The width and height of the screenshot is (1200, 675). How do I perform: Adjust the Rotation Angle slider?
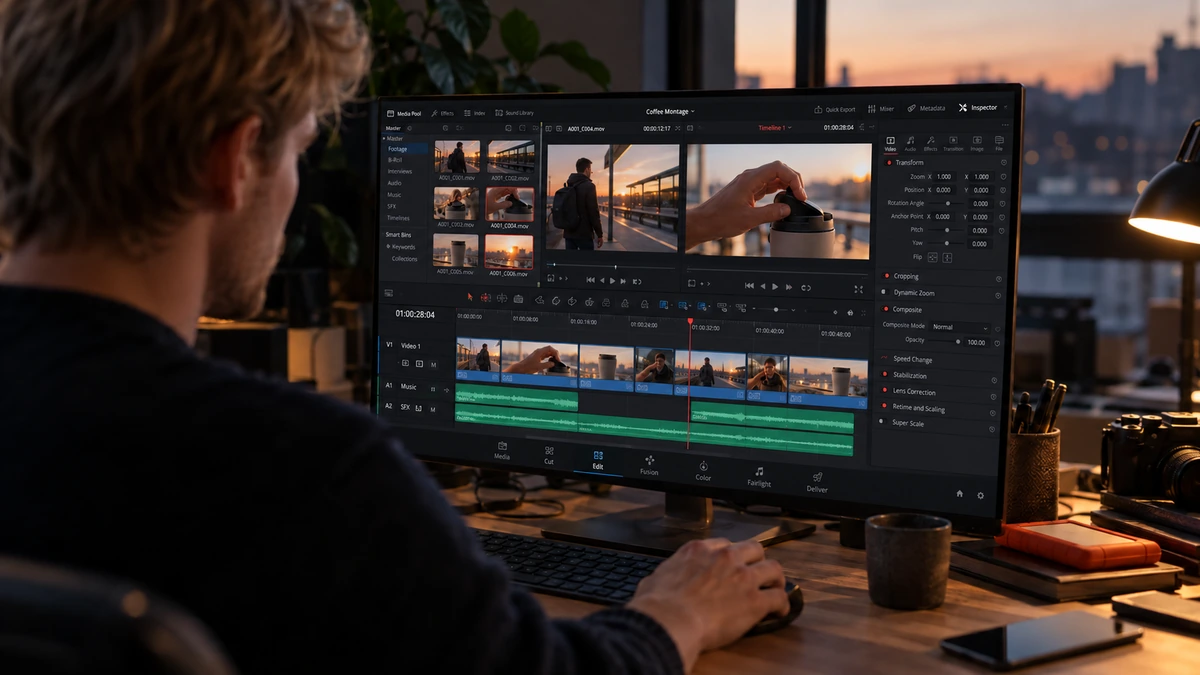click(946, 203)
